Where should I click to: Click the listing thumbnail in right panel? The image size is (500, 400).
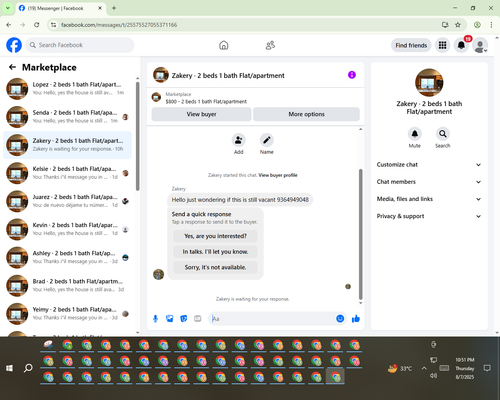pyautogui.click(x=429, y=83)
